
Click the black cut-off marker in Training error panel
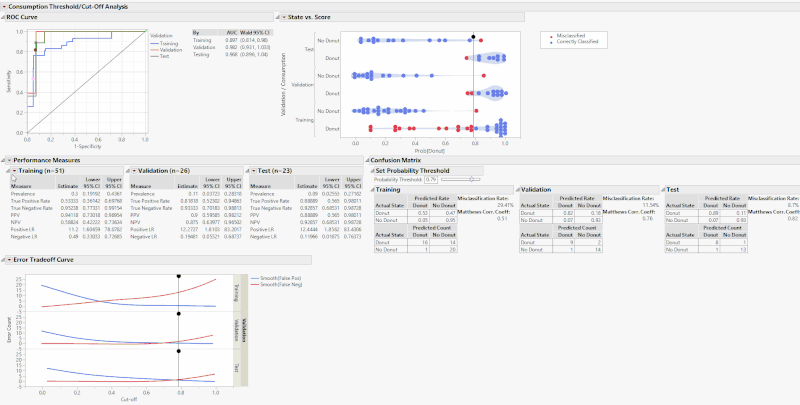179,276
